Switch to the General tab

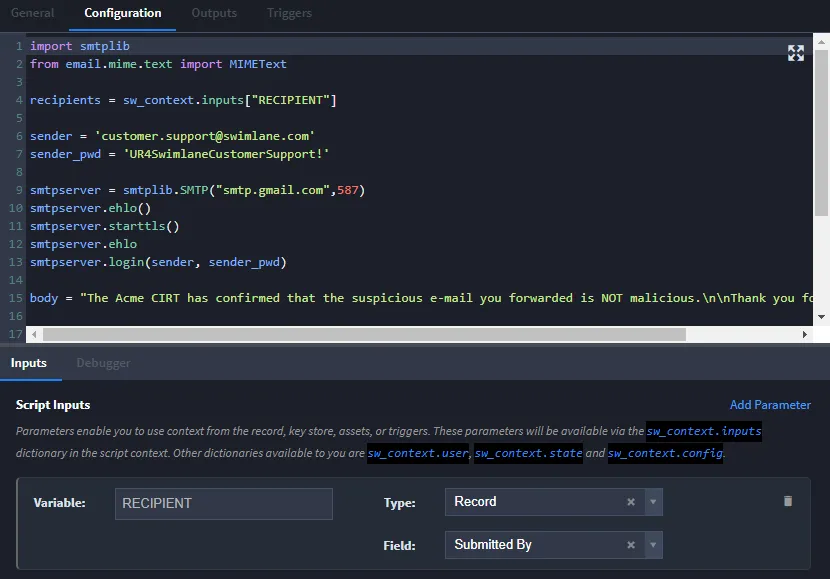pos(32,13)
